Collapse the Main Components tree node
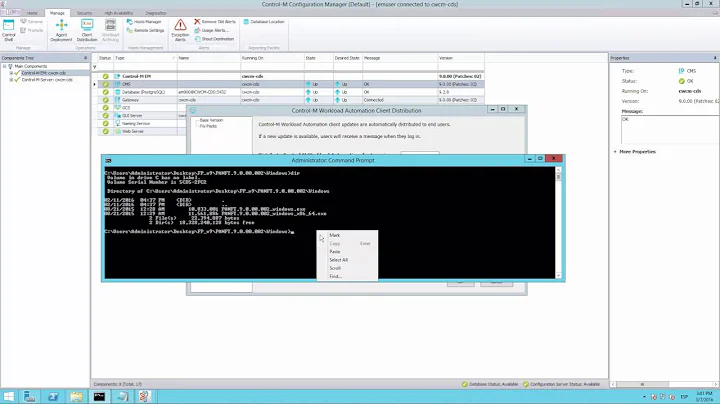This screenshot has height=404, width=720. click(x=5, y=67)
